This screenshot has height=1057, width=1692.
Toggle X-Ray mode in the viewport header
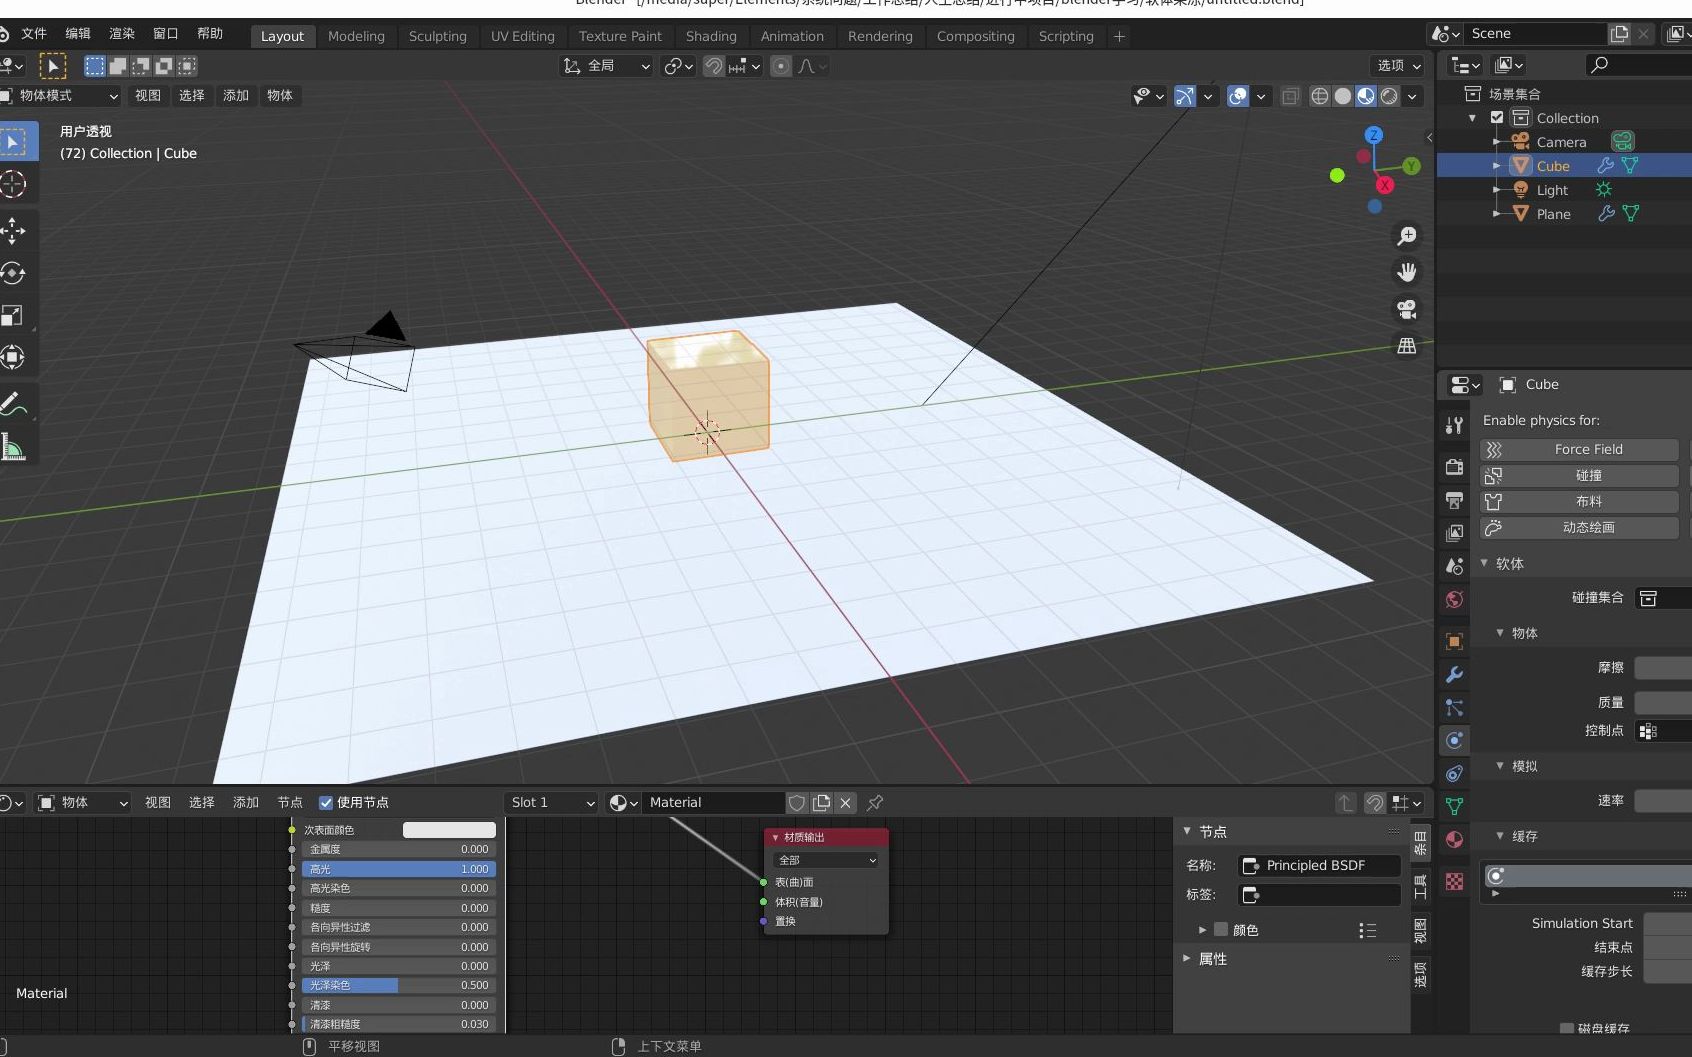pos(1290,96)
